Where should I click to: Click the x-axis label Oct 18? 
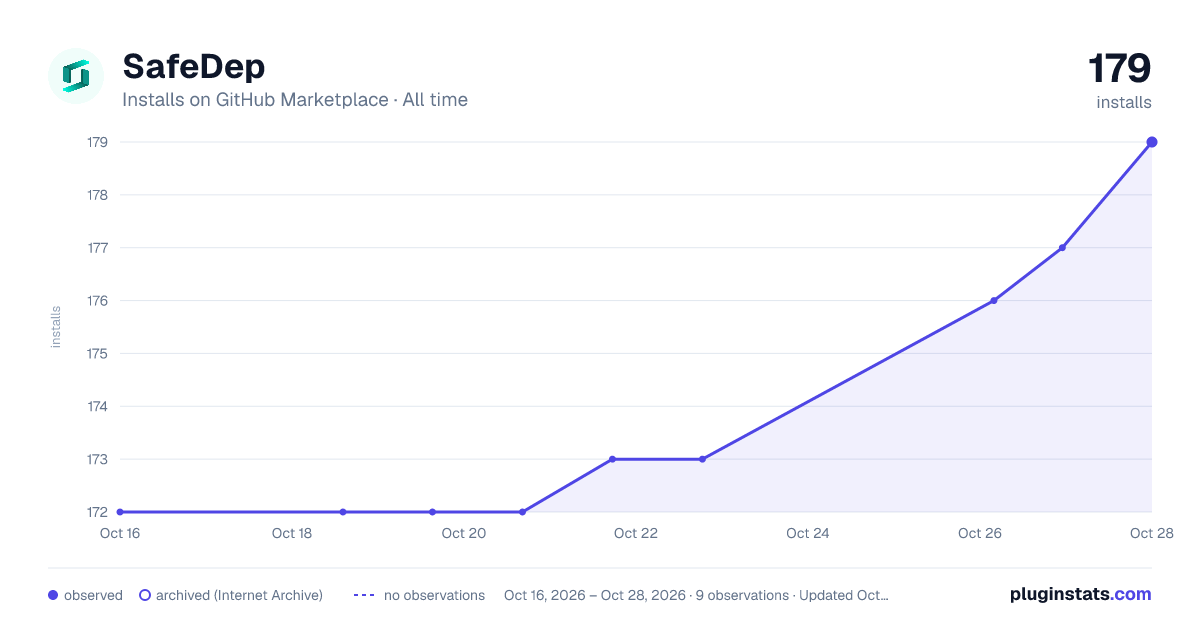click(292, 533)
